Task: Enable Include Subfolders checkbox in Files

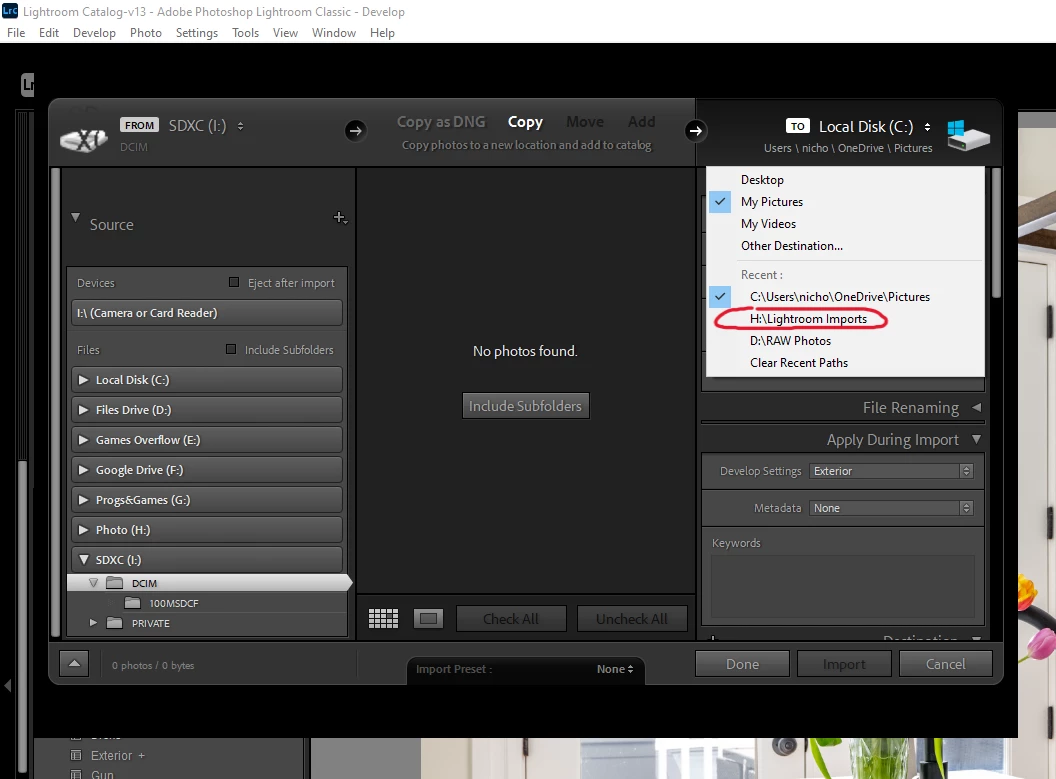Action: click(x=231, y=349)
